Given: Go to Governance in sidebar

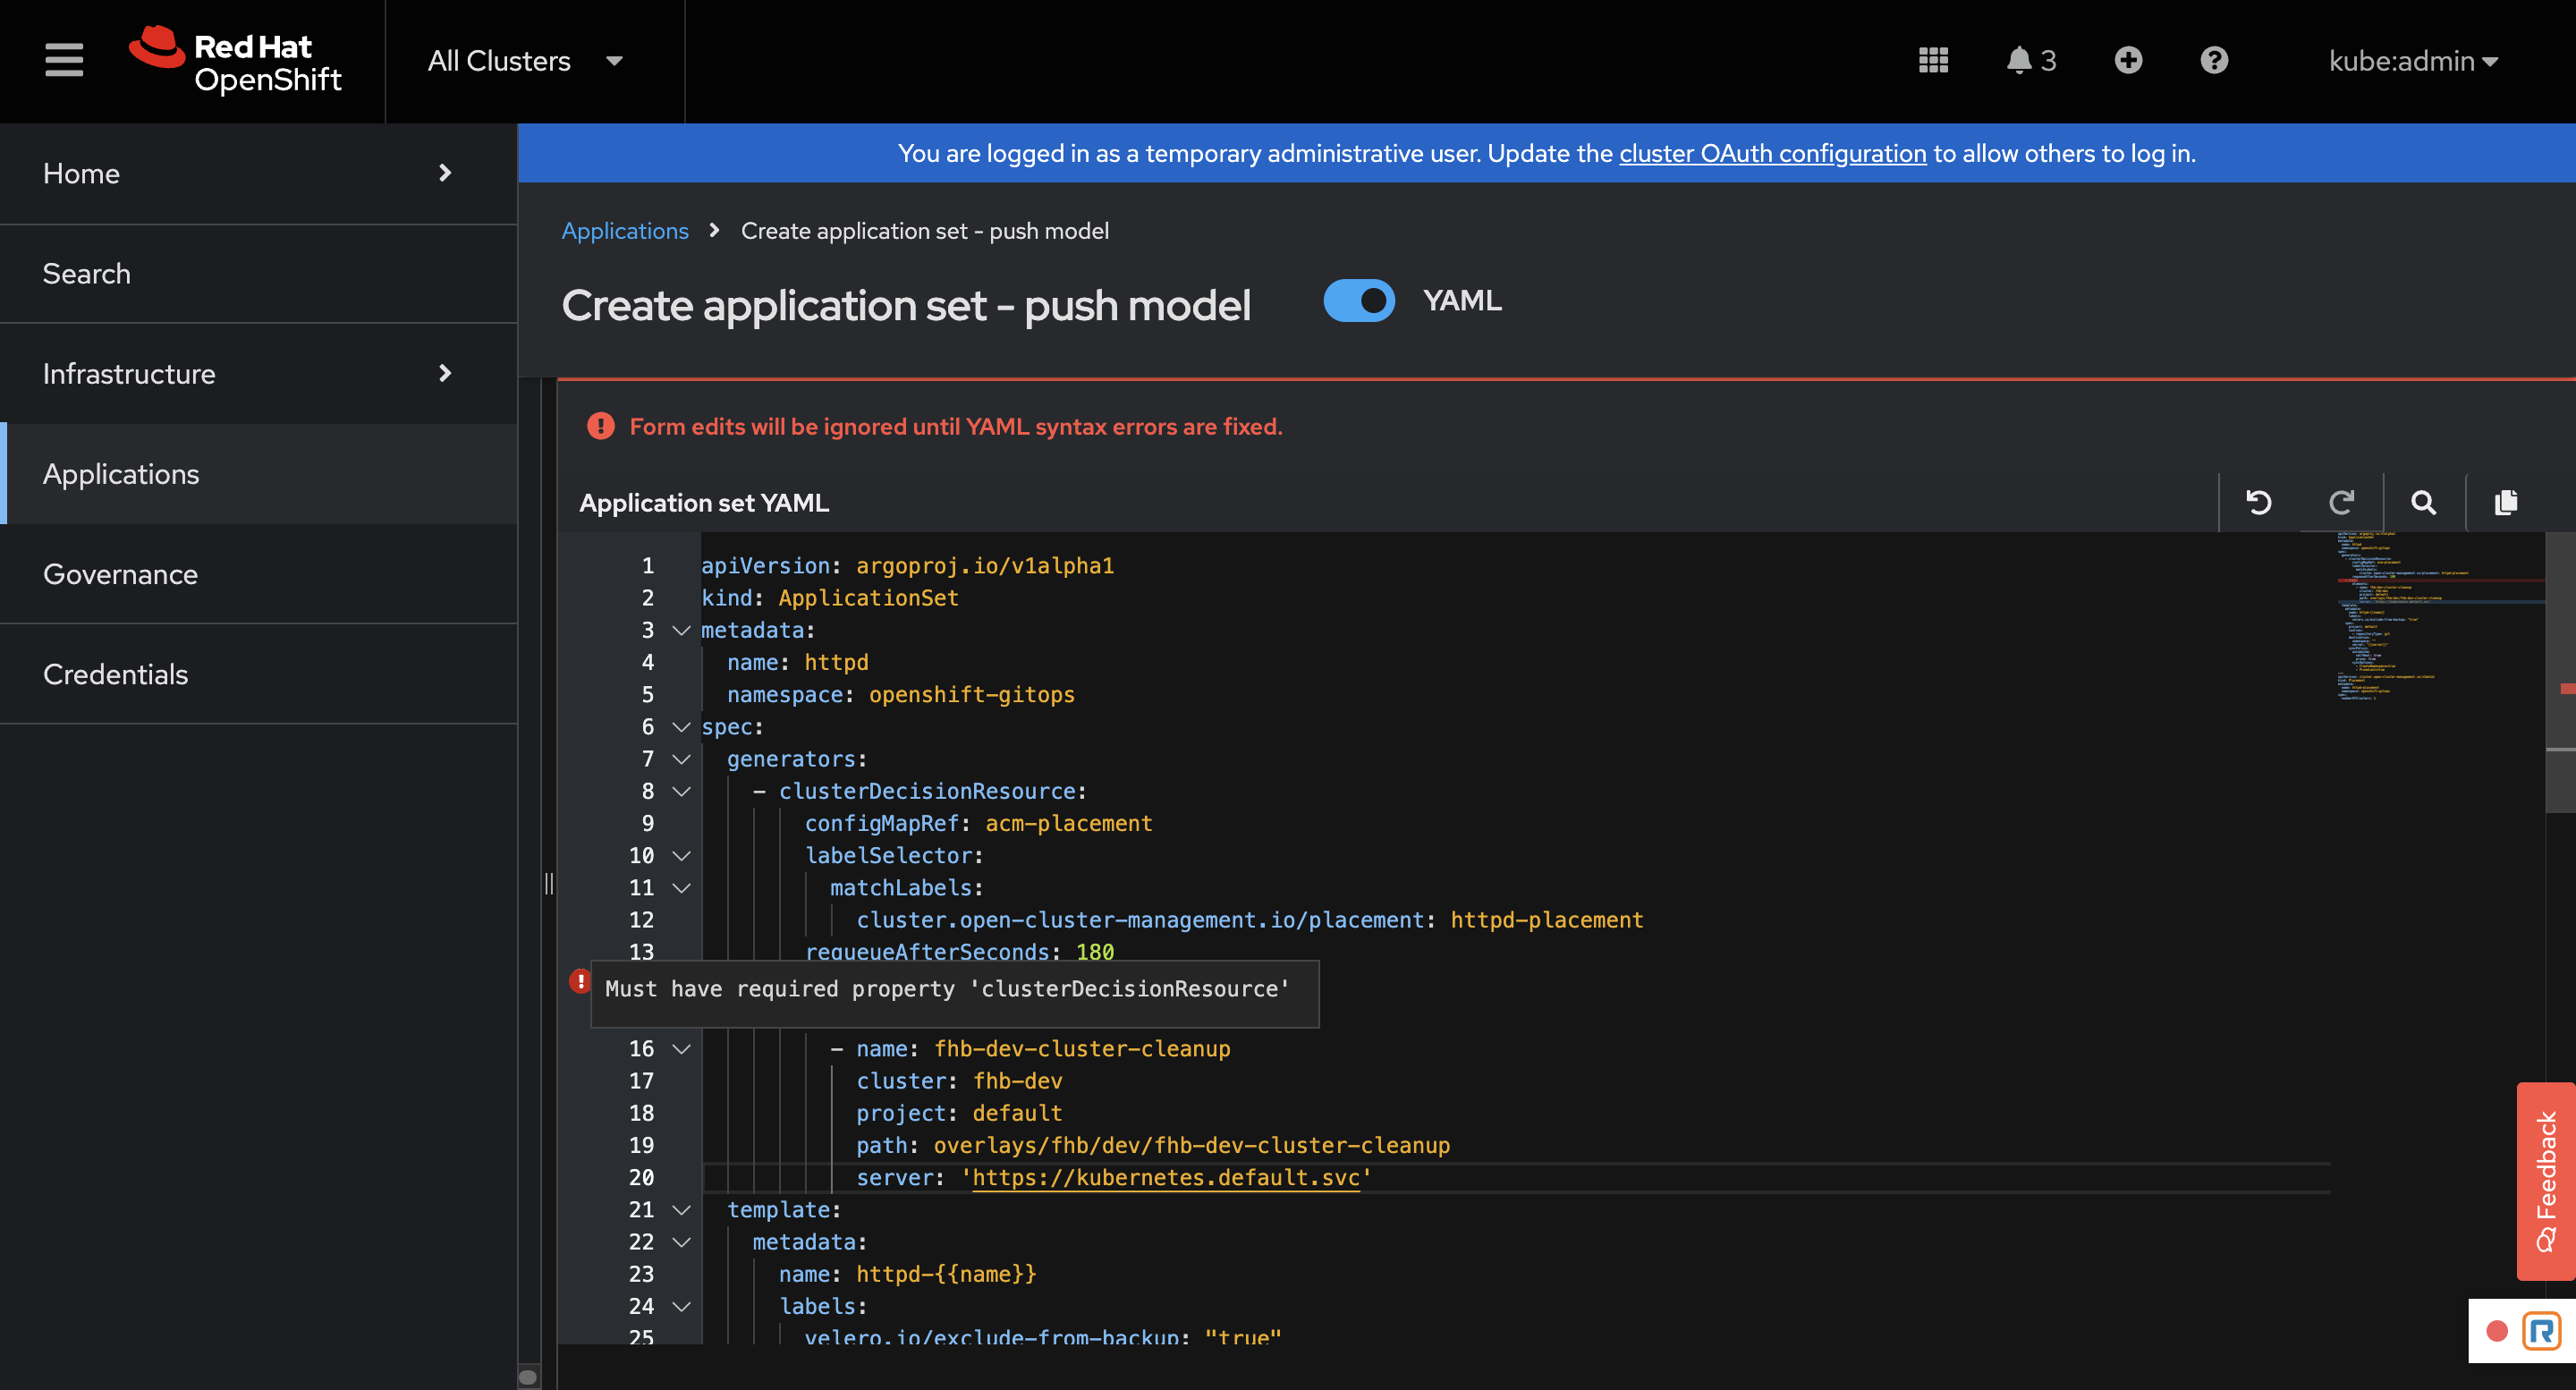Looking at the screenshot, I should [120, 574].
